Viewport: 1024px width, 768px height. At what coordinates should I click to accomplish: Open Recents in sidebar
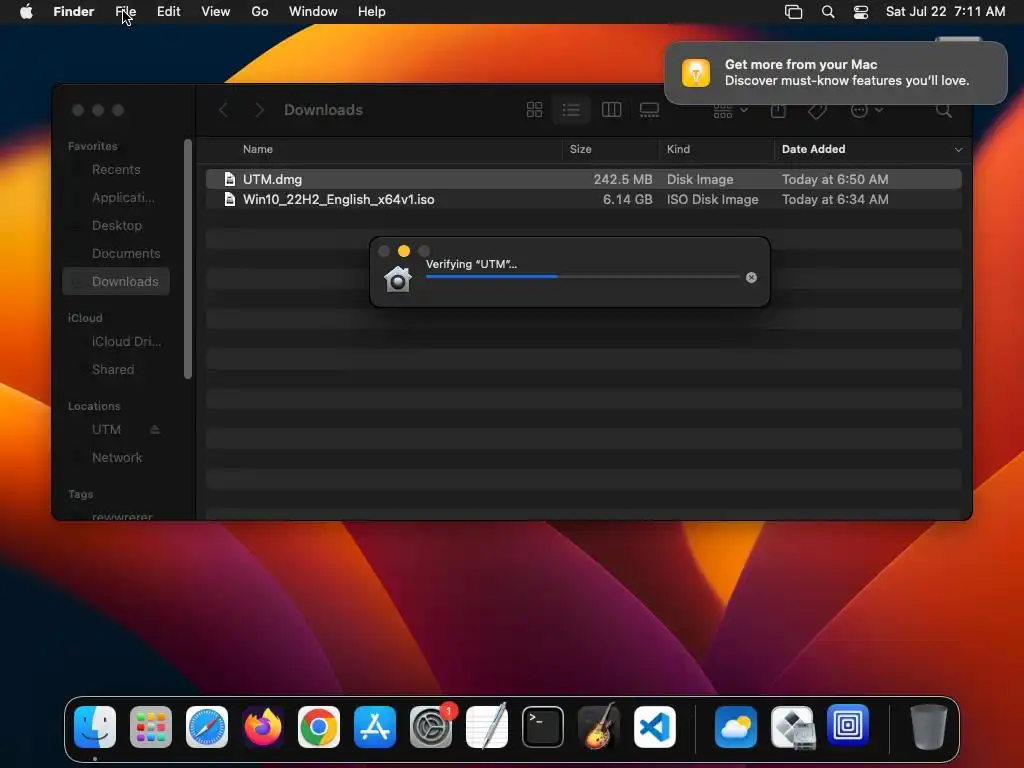point(116,170)
